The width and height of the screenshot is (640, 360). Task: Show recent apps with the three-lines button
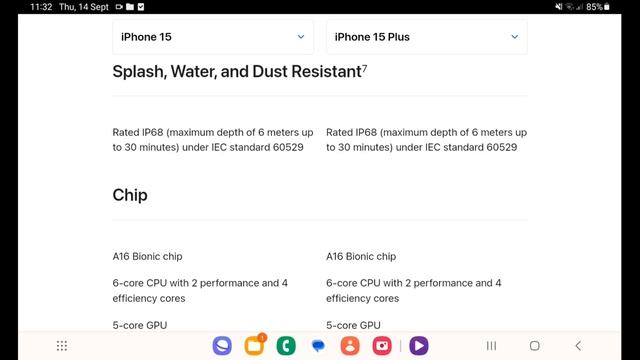point(491,346)
